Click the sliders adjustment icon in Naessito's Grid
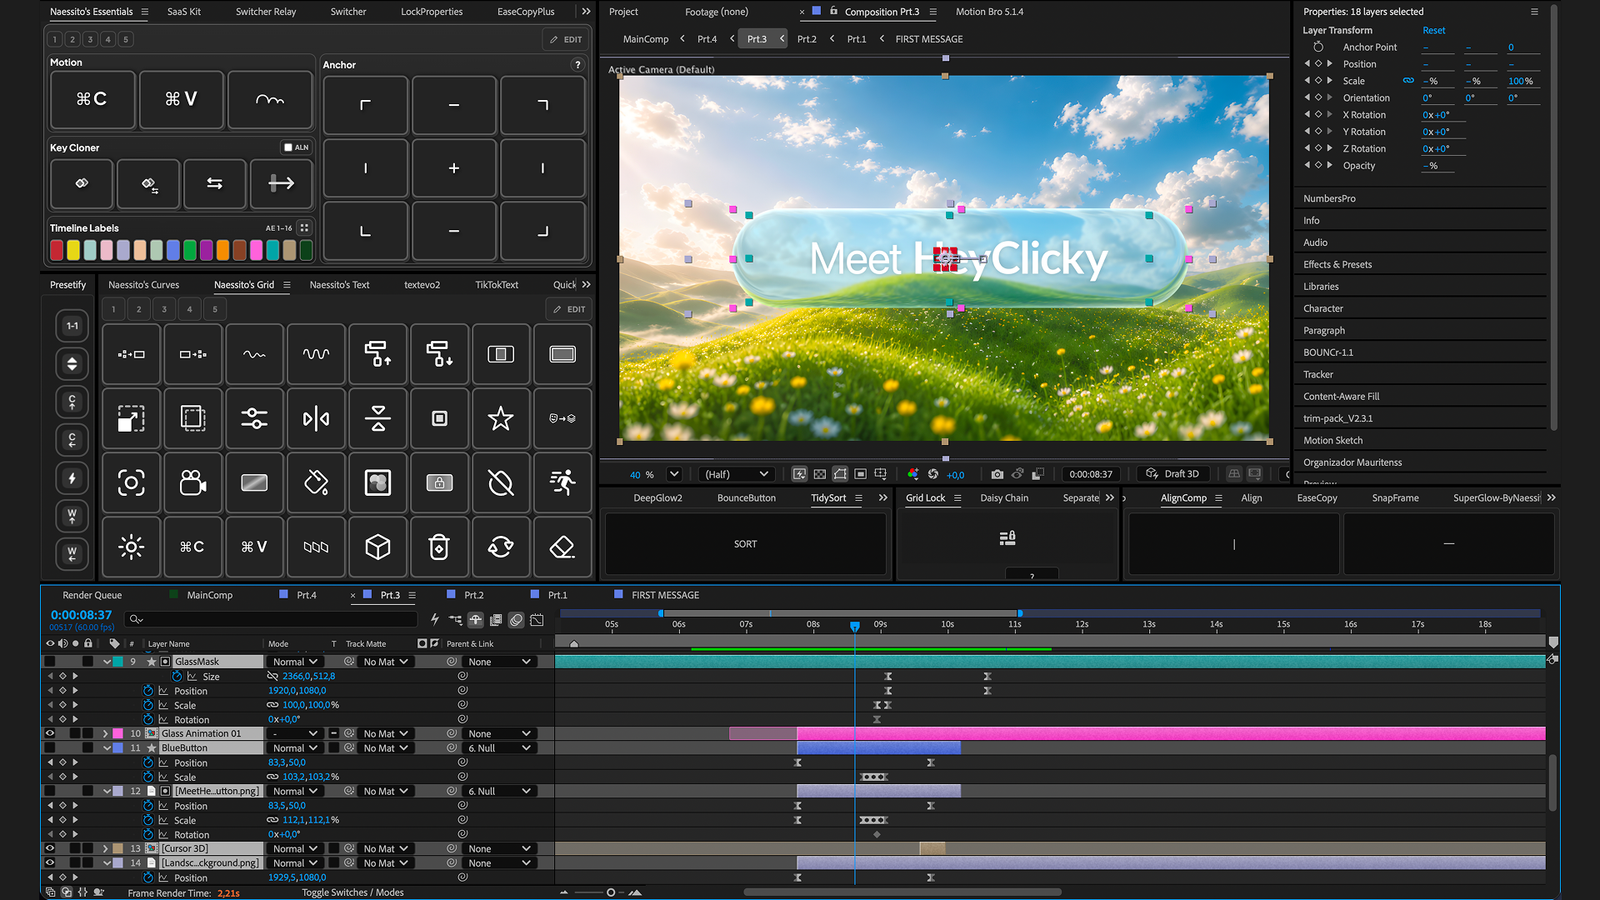This screenshot has width=1600, height=900. point(254,419)
